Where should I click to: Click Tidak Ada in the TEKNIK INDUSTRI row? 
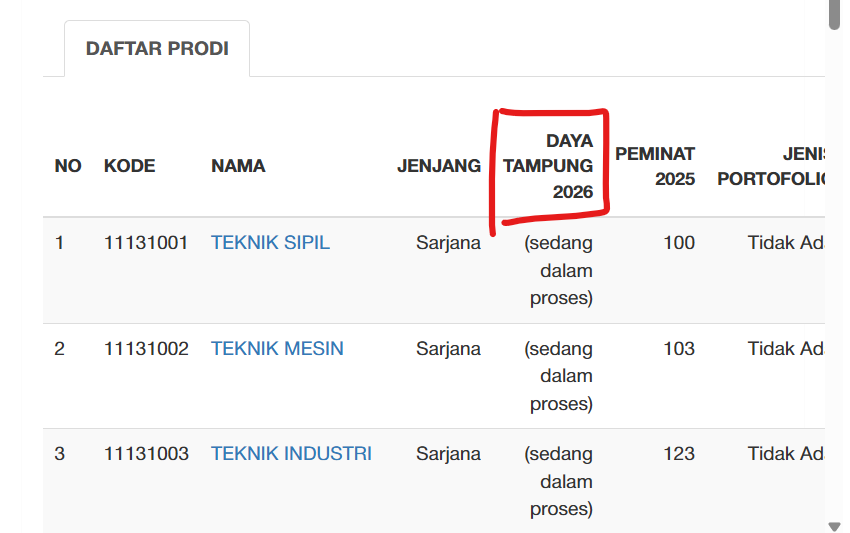[786, 453]
